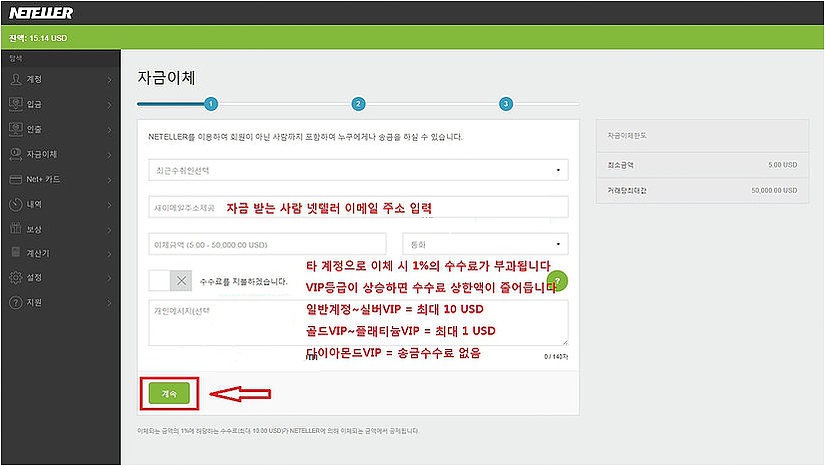Click the 계산기 calculator icon
This screenshot has height=466, width=825.
point(16,252)
